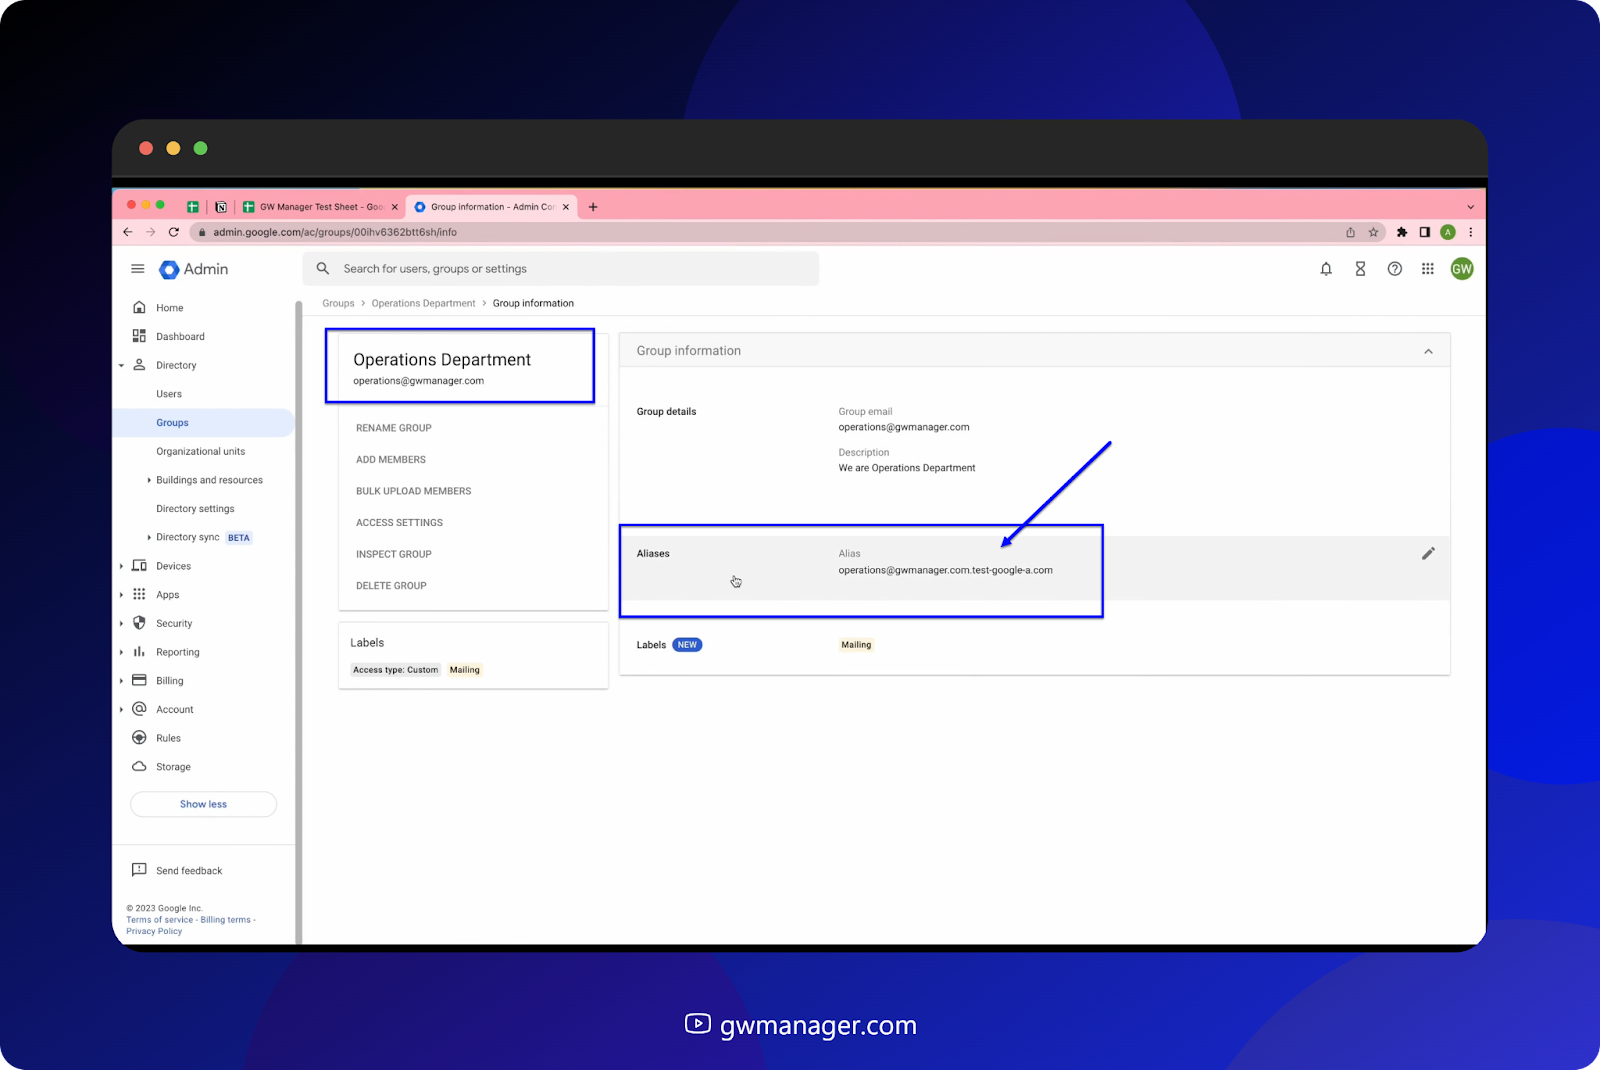This screenshot has height=1070, width=1600.
Task: Click the Google Admin logo
Action: click(x=194, y=269)
